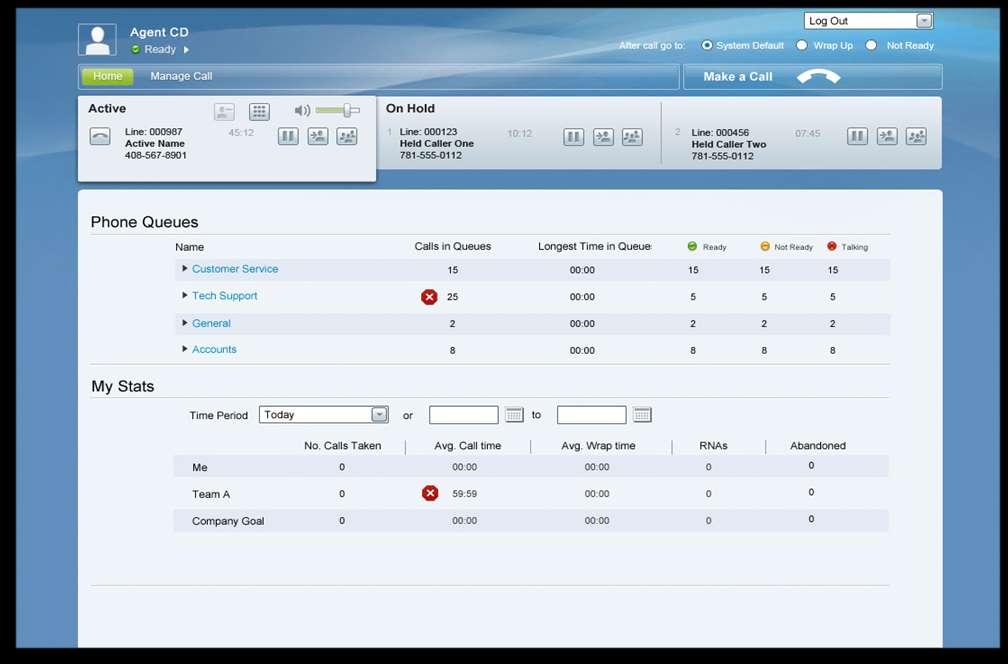The image size is (1008, 664).
Task: Open the Ready status arrow menu
Action: pos(186,49)
